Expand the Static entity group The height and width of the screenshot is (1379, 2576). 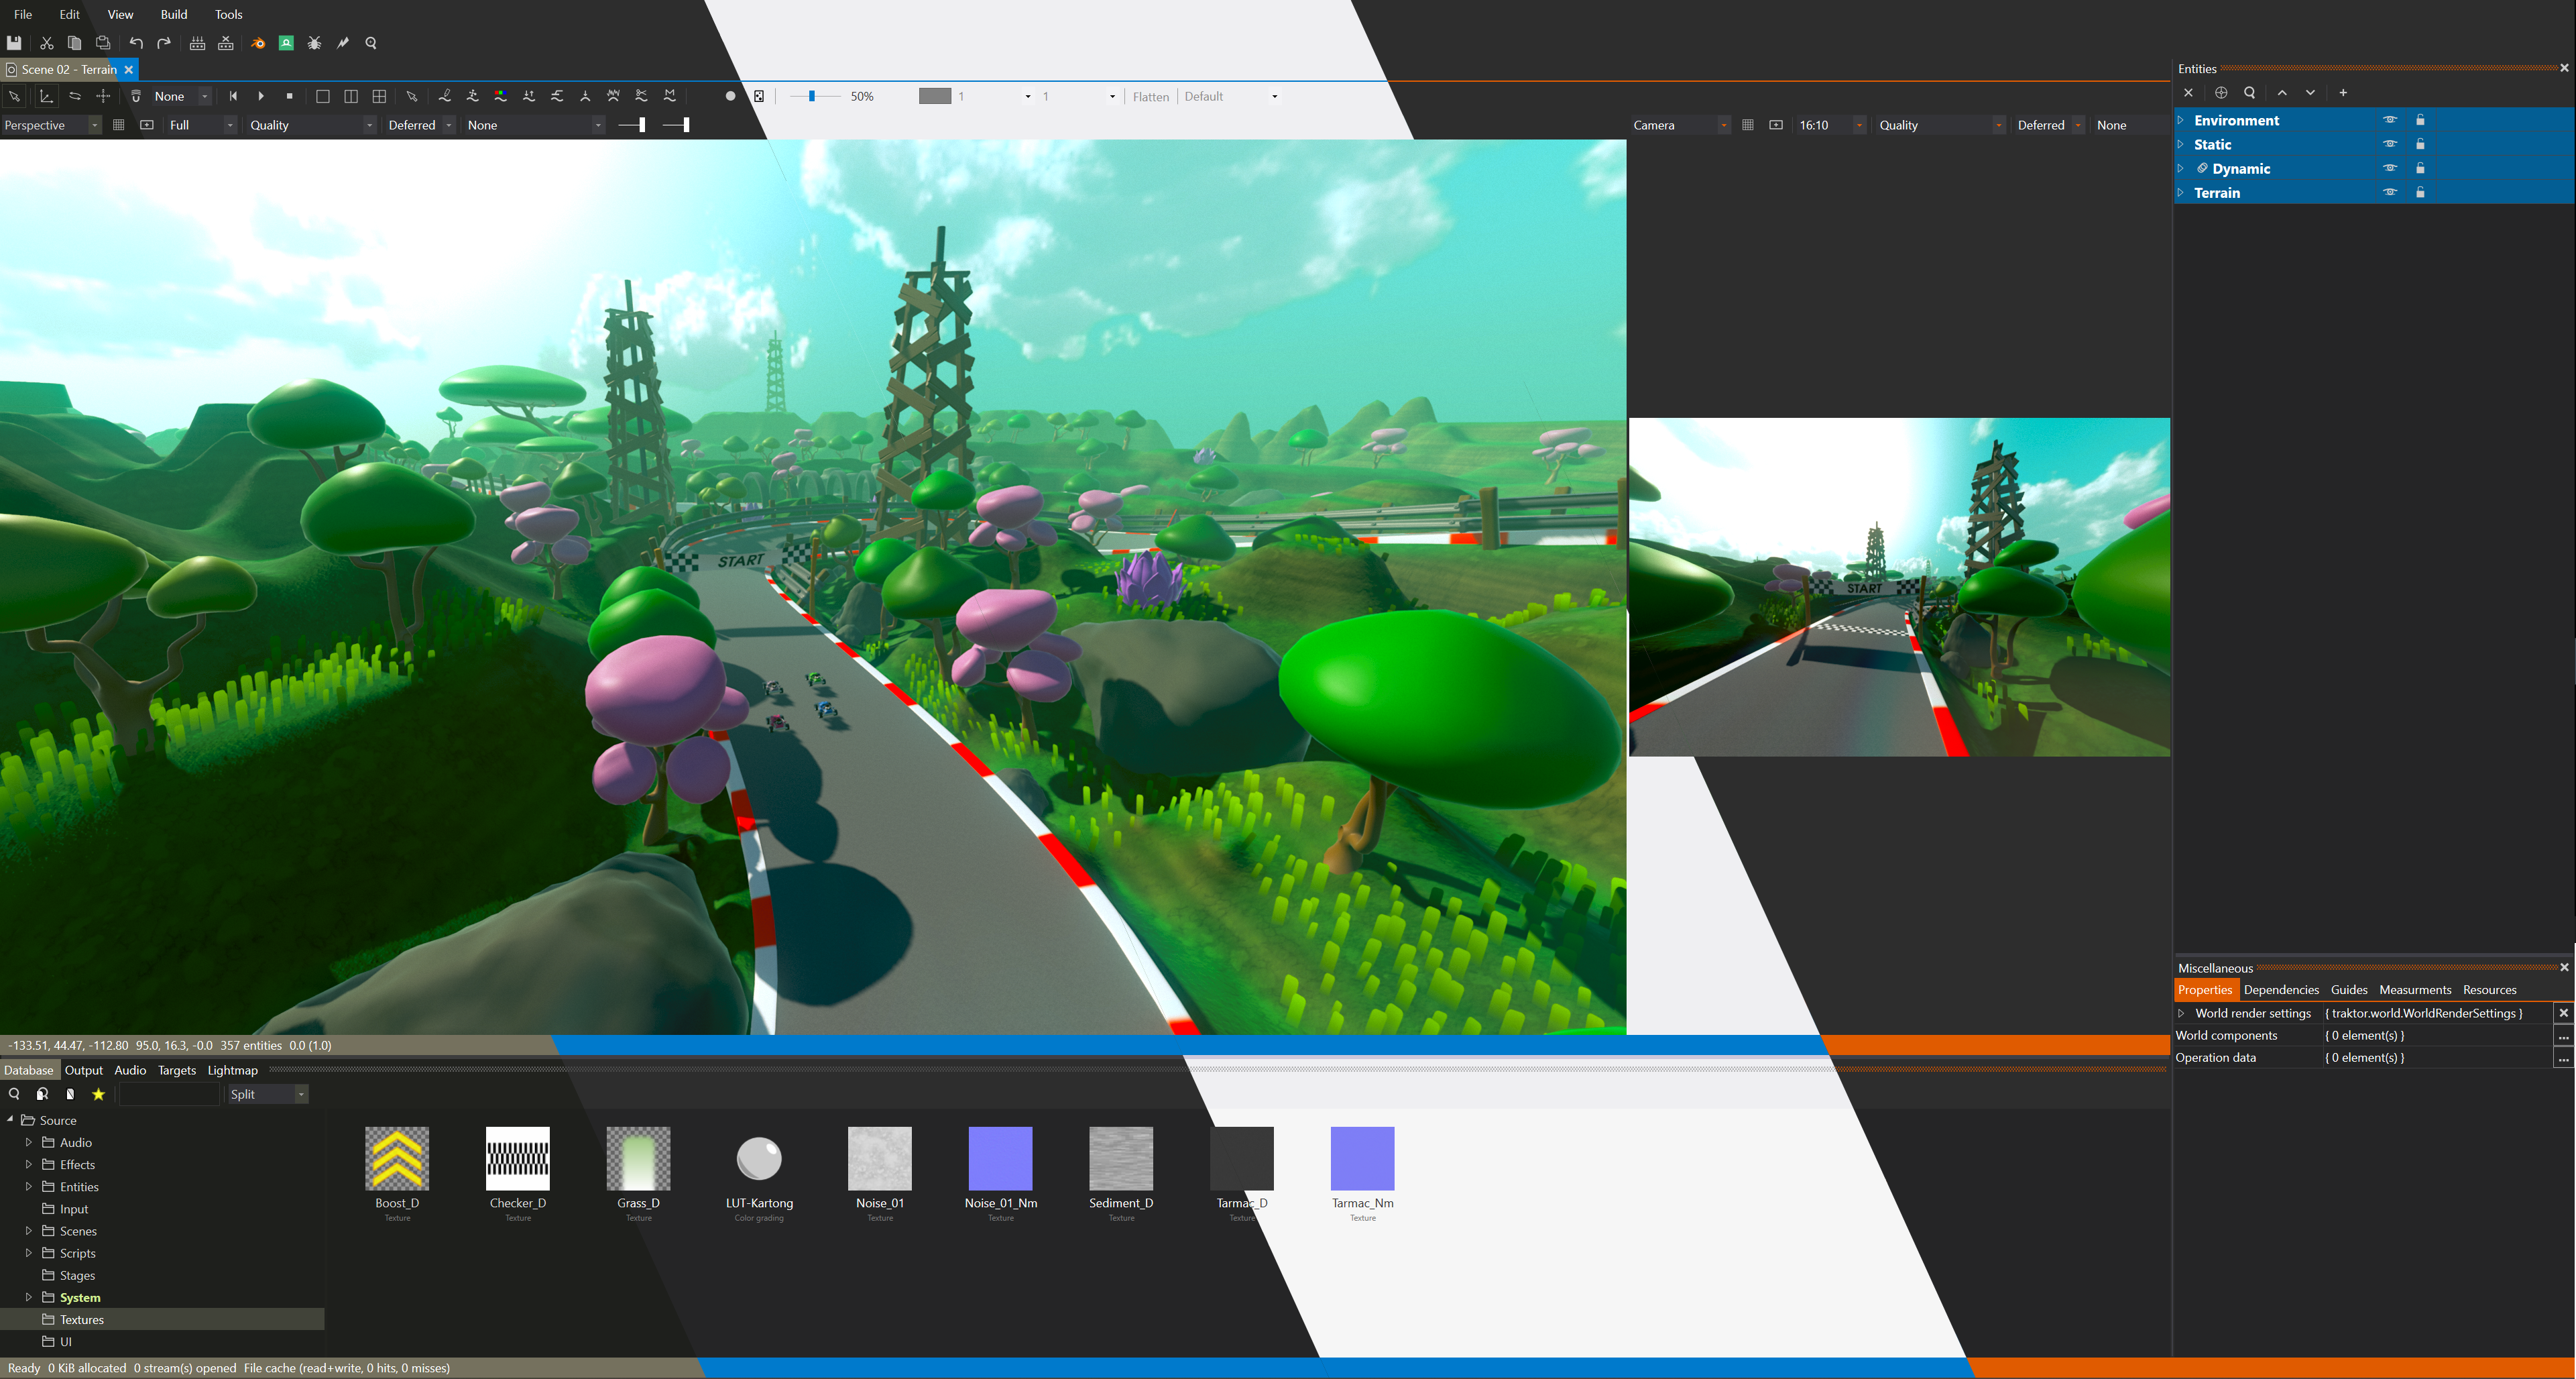pos(2181,144)
